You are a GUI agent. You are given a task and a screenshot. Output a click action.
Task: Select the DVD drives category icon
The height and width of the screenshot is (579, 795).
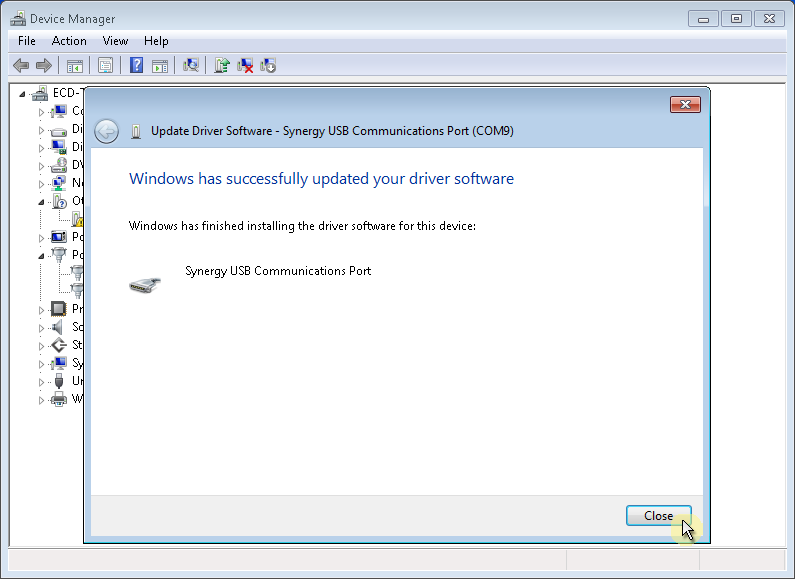click(59, 165)
